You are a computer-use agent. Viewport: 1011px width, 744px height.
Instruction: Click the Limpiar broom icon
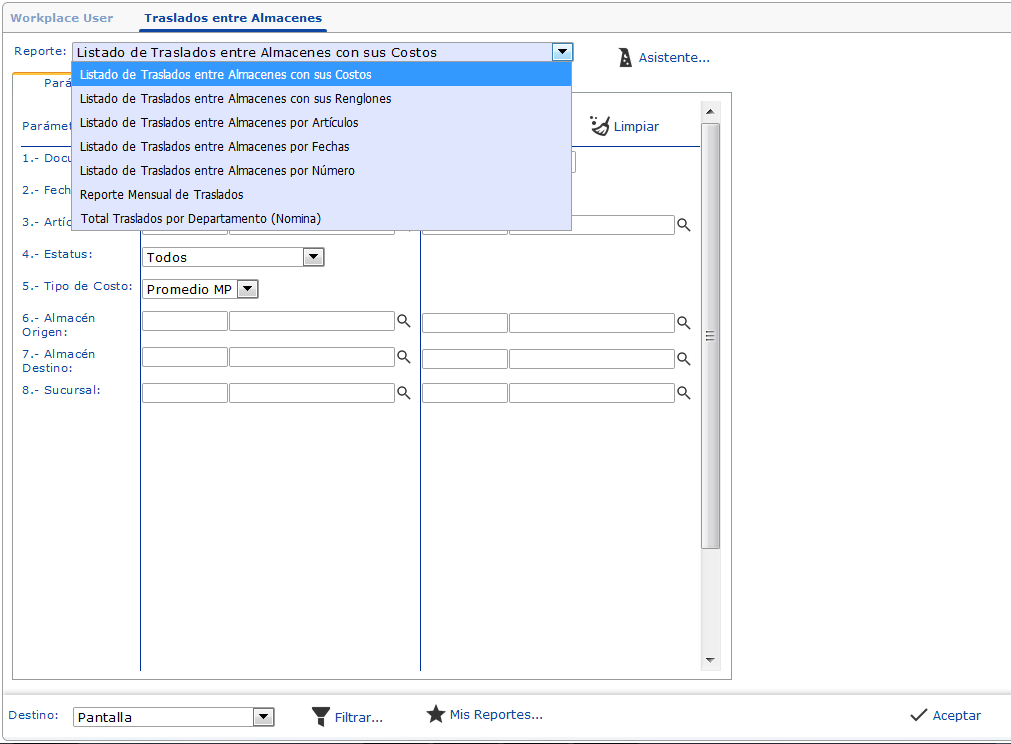(x=600, y=125)
